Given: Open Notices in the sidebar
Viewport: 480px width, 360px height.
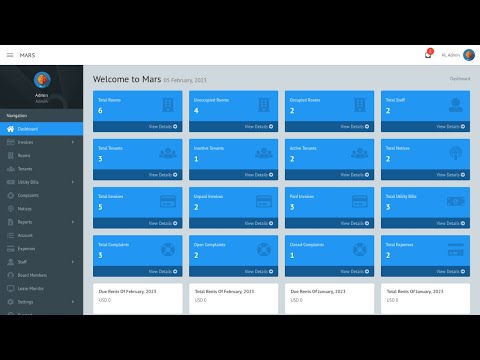Looking at the screenshot, I should pyautogui.click(x=41, y=209).
